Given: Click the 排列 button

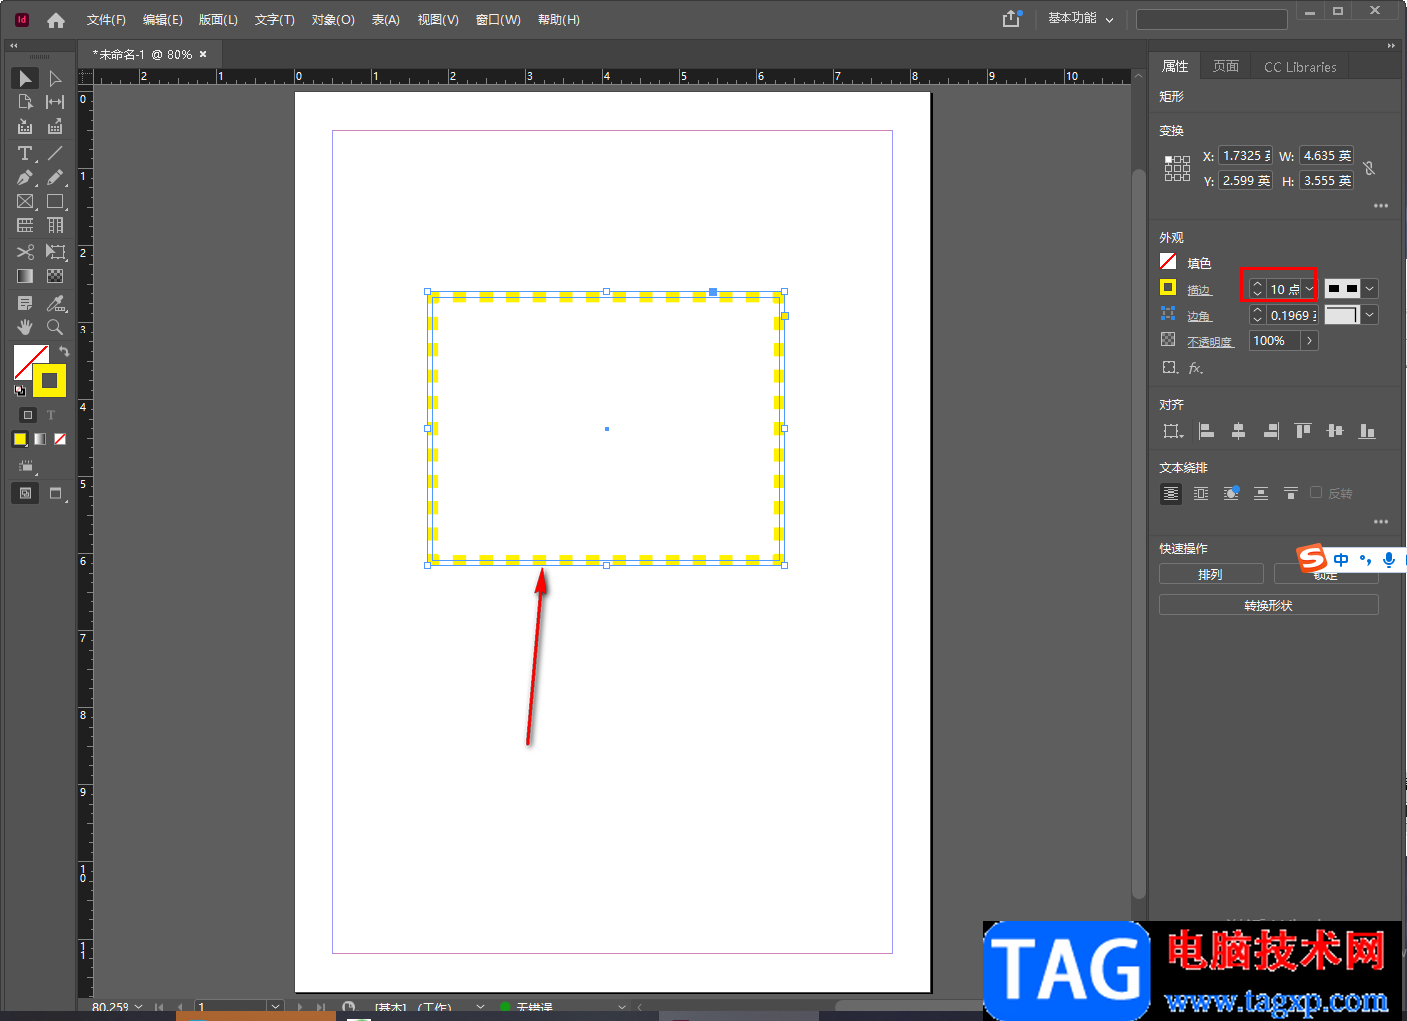Looking at the screenshot, I should (x=1210, y=574).
